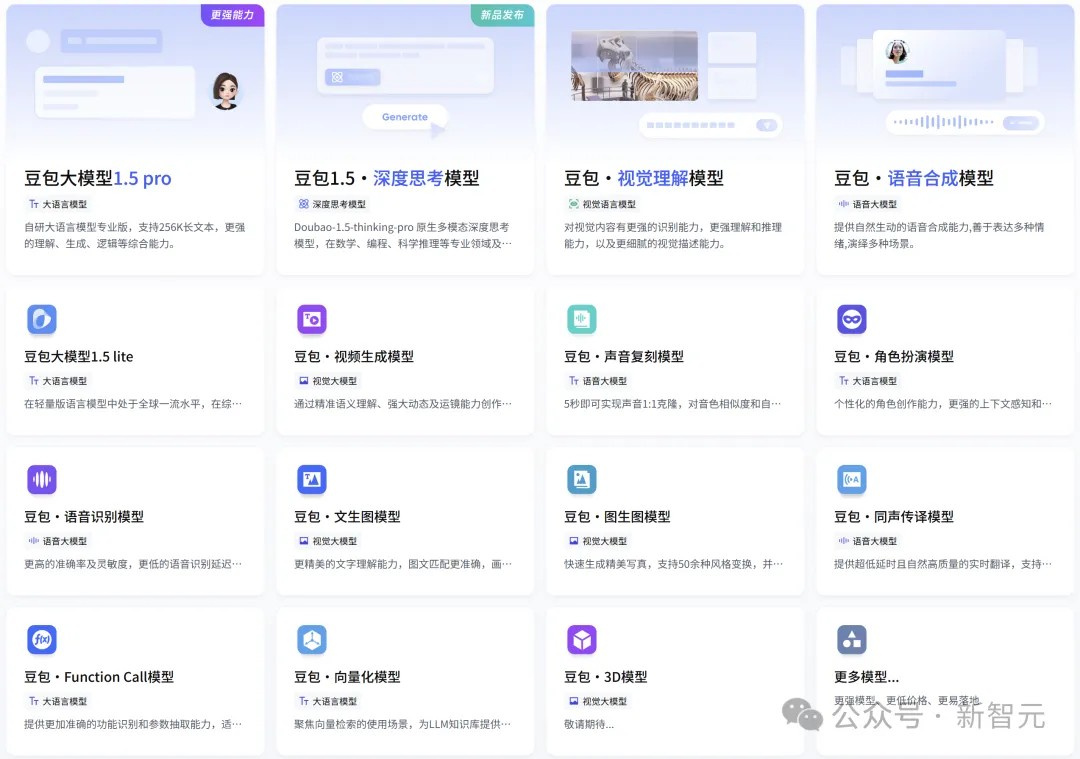The width and height of the screenshot is (1080, 759).
Task: Click the dinosaur skeleton thumbnail
Action: tap(634, 66)
